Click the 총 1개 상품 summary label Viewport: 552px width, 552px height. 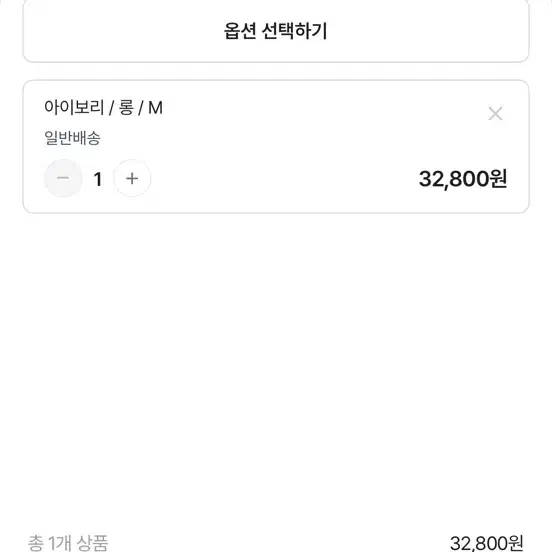click(68, 543)
